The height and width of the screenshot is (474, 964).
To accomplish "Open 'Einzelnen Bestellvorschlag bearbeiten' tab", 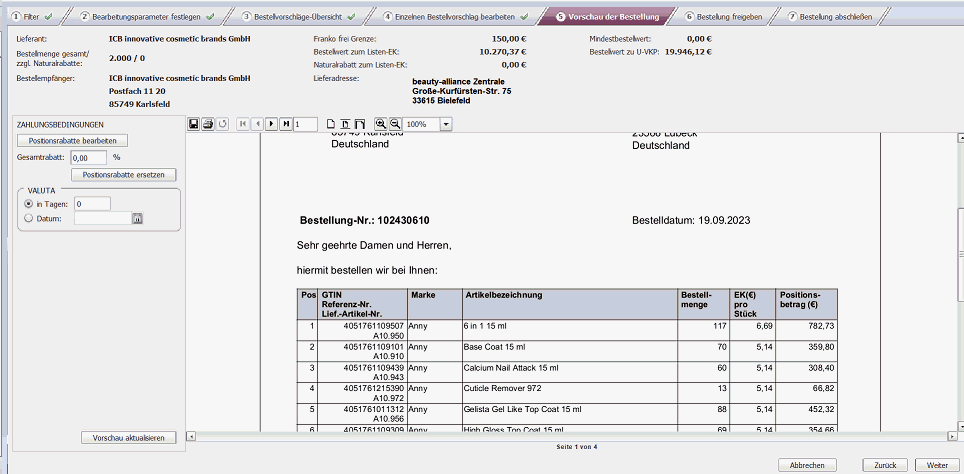I will point(457,17).
